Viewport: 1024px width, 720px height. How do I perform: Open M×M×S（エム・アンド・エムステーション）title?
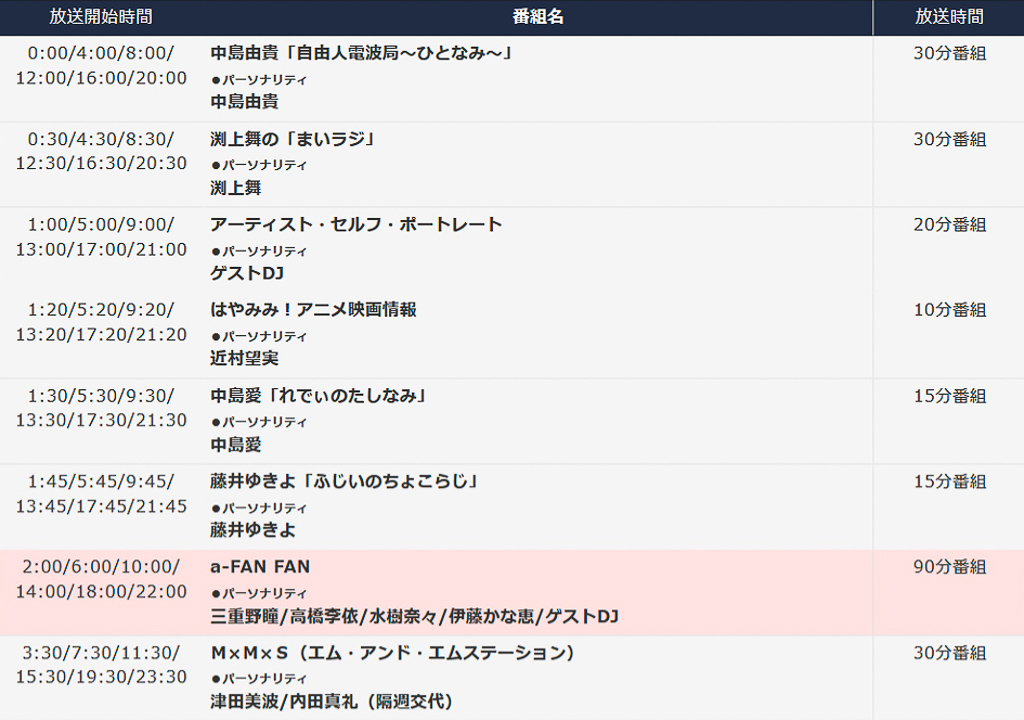[392, 653]
